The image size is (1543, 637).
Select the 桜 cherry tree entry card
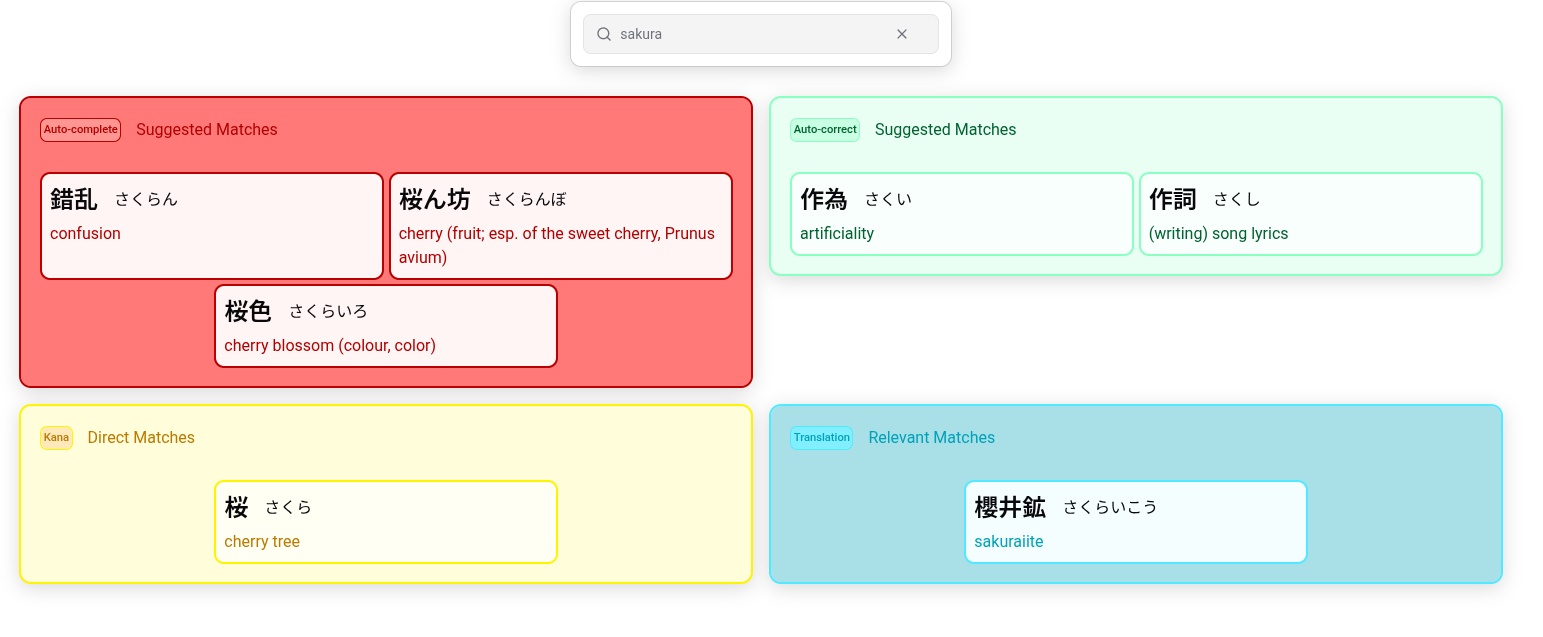click(x=386, y=521)
